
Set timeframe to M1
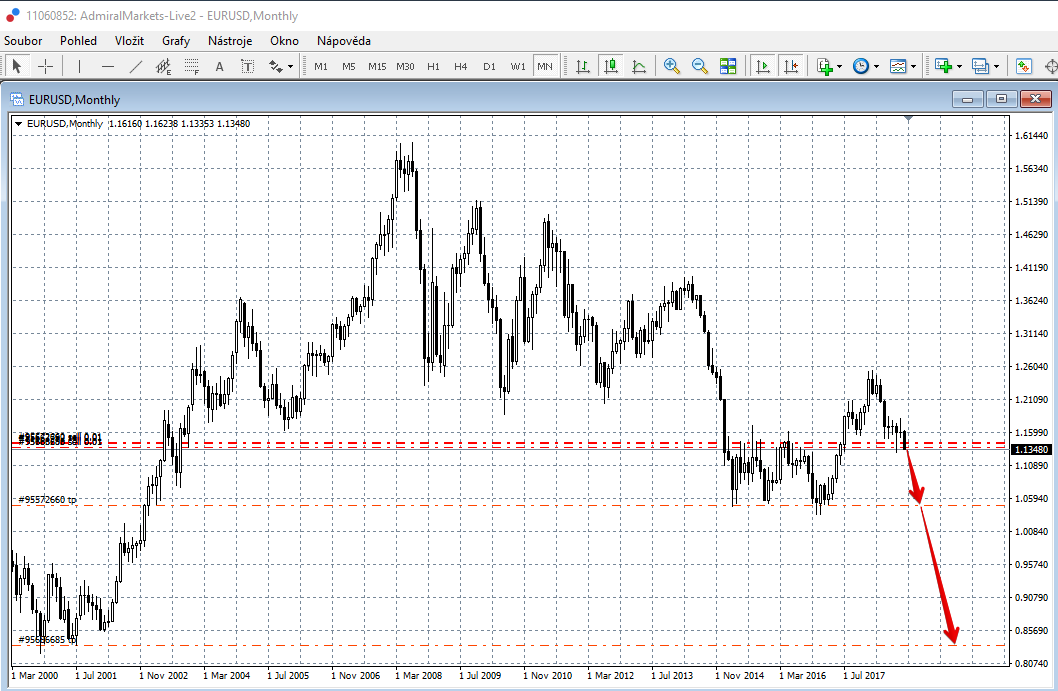pos(321,66)
